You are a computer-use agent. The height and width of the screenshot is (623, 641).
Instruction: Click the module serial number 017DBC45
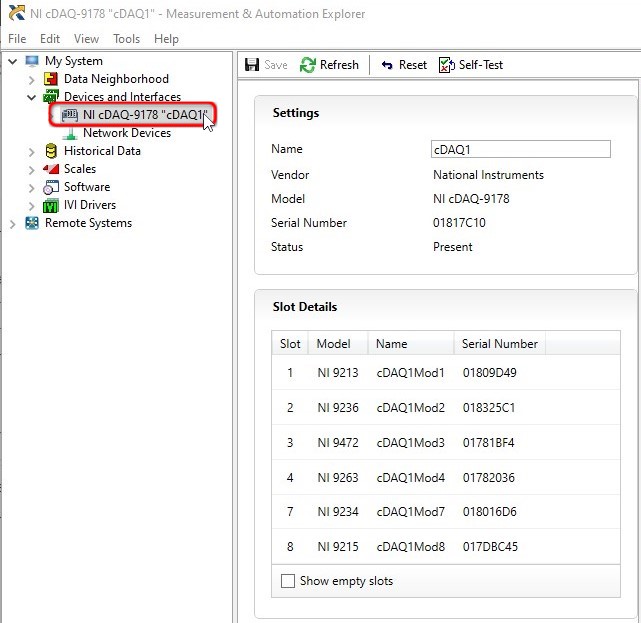490,547
